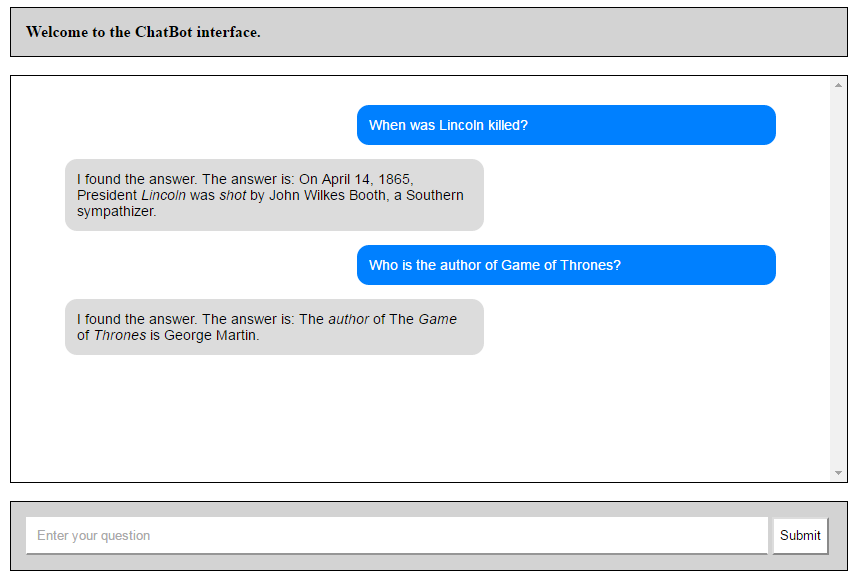
Task: Click the placeholder text 'Enter your question'
Action: click(92, 536)
